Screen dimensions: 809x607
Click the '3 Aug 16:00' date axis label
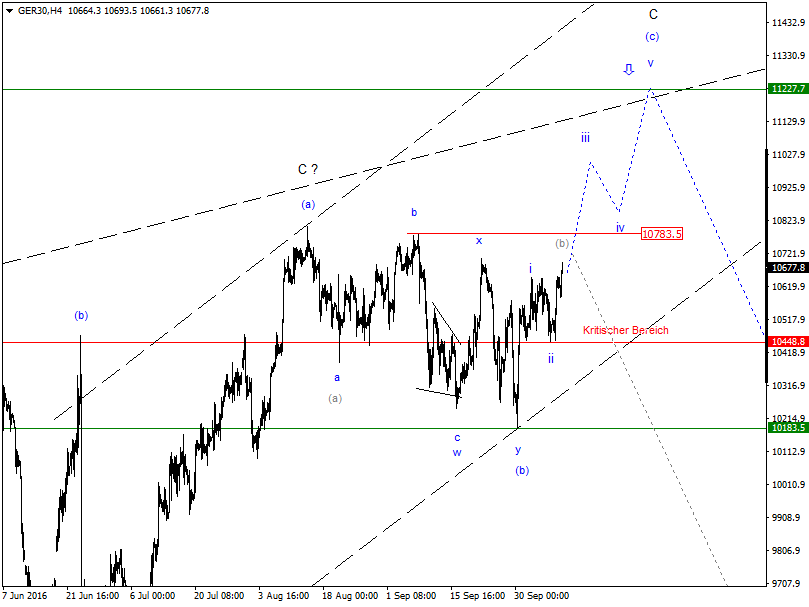point(284,595)
